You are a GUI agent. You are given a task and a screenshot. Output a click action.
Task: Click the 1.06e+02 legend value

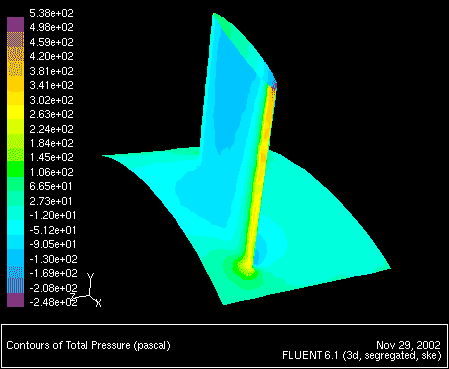click(x=51, y=172)
